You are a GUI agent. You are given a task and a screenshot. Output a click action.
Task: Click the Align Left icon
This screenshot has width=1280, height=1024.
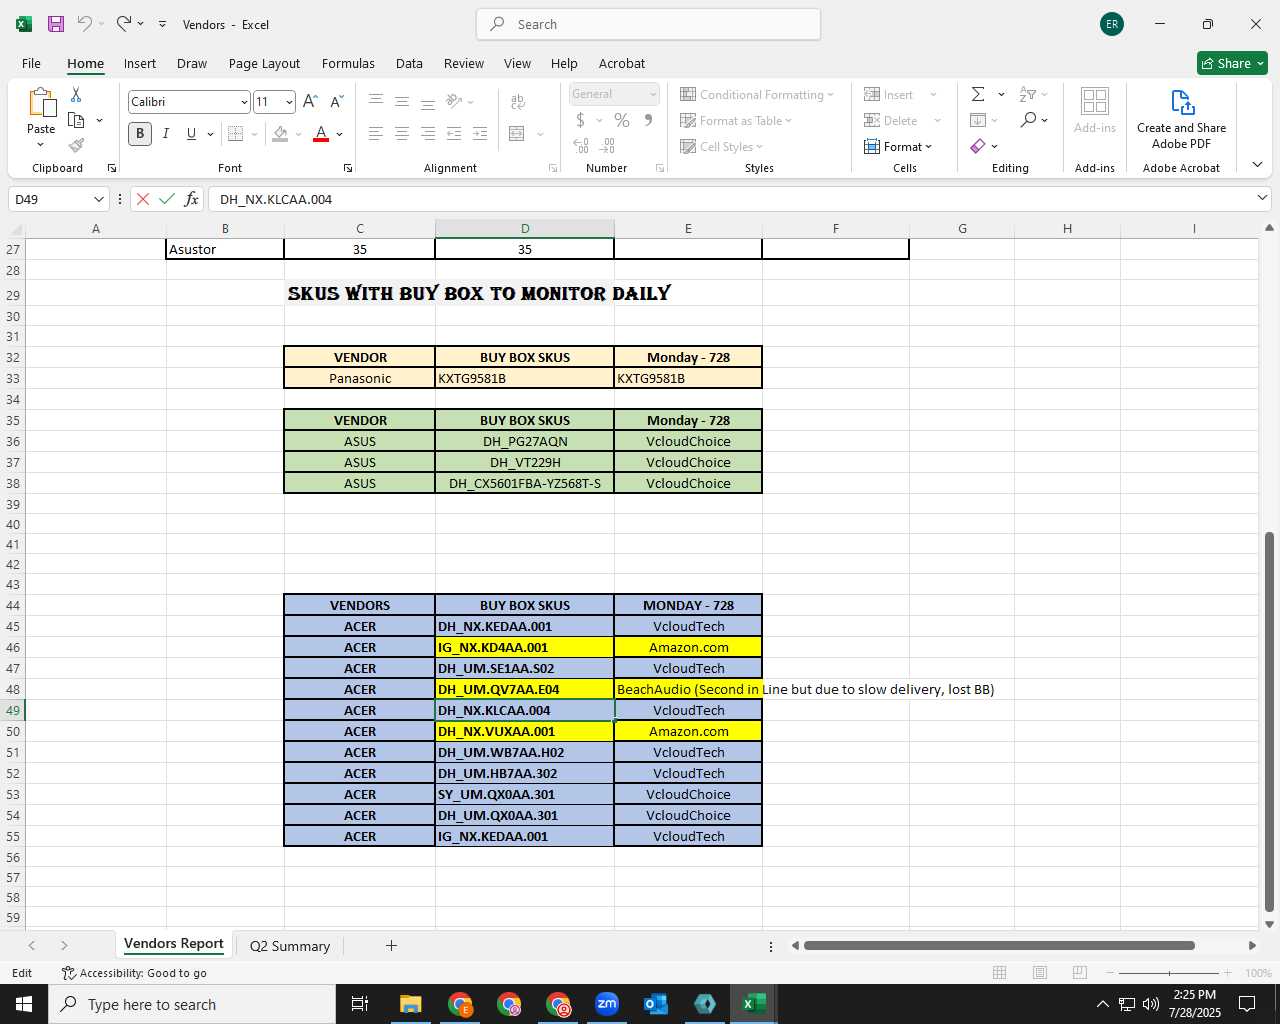(x=376, y=133)
